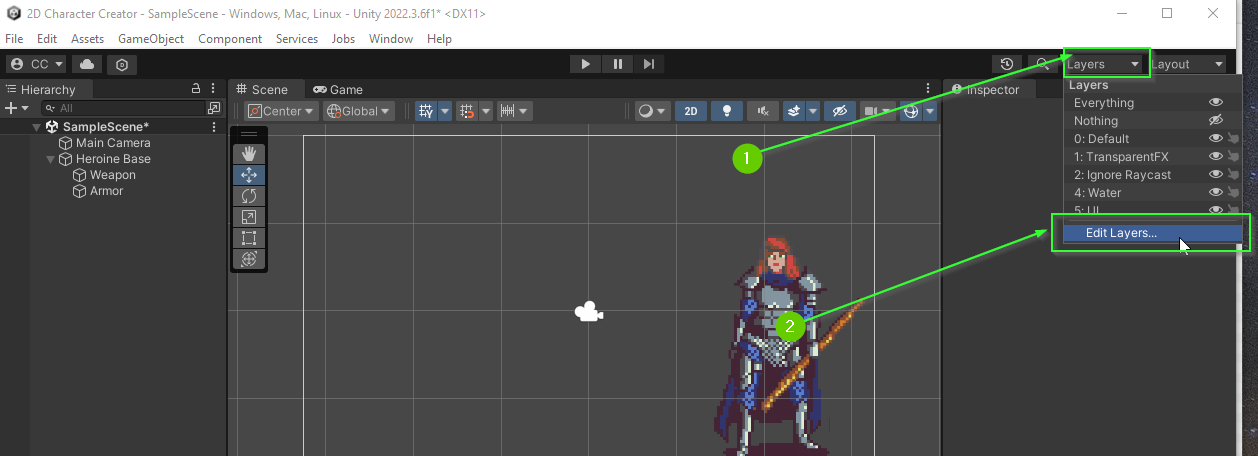This screenshot has height=456, width=1258.
Task: Open the Unity Version Control icon
Action: pos(122,64)
